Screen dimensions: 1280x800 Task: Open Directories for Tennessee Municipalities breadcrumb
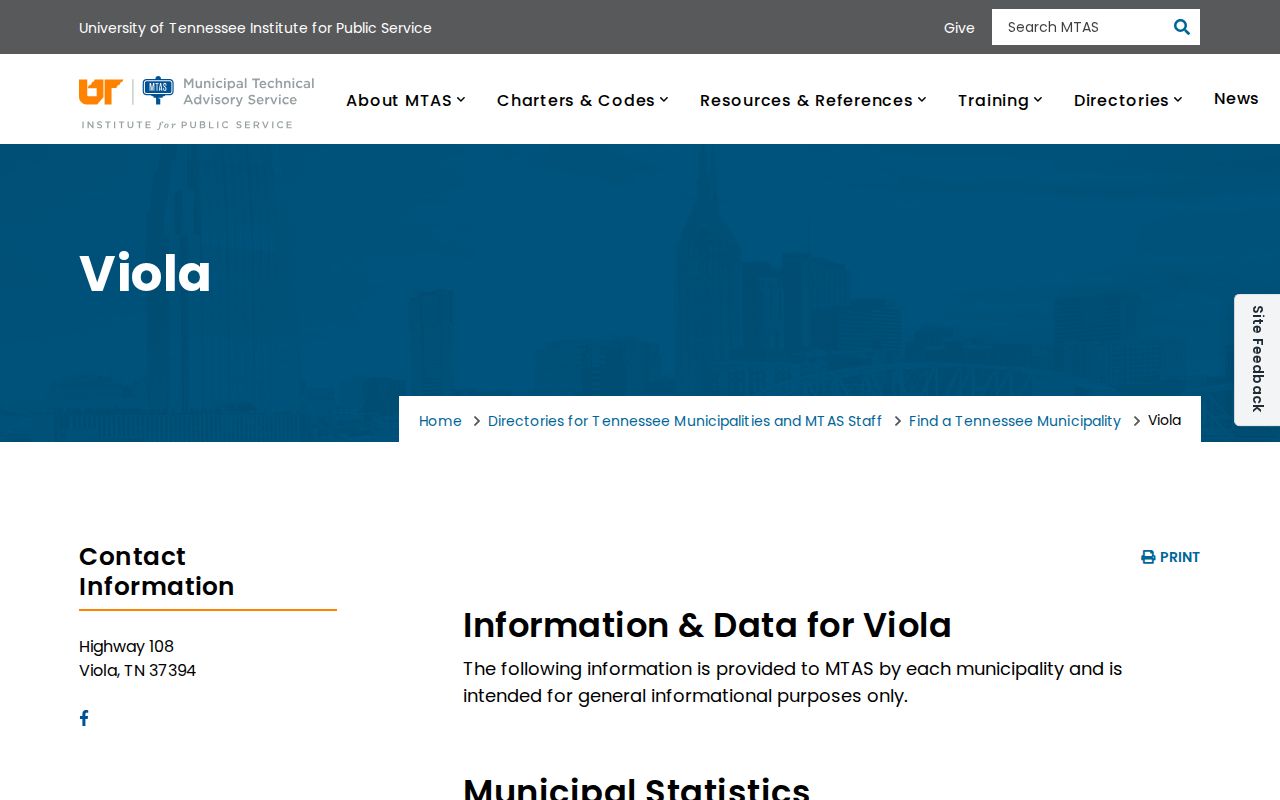pyautogui.click(x=685, y=421)
